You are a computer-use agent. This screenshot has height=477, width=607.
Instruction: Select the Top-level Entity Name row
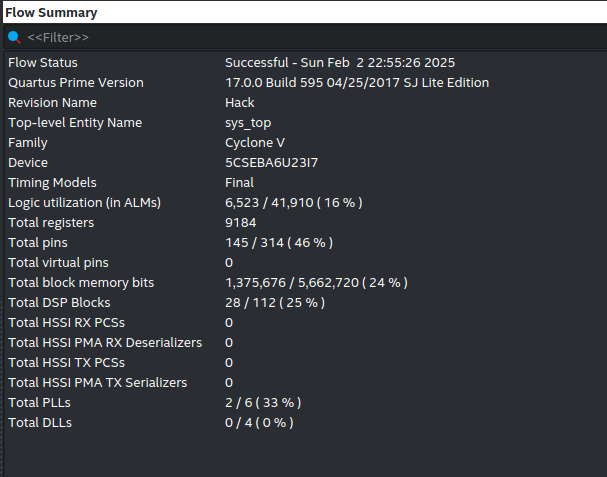click(75, 123)
